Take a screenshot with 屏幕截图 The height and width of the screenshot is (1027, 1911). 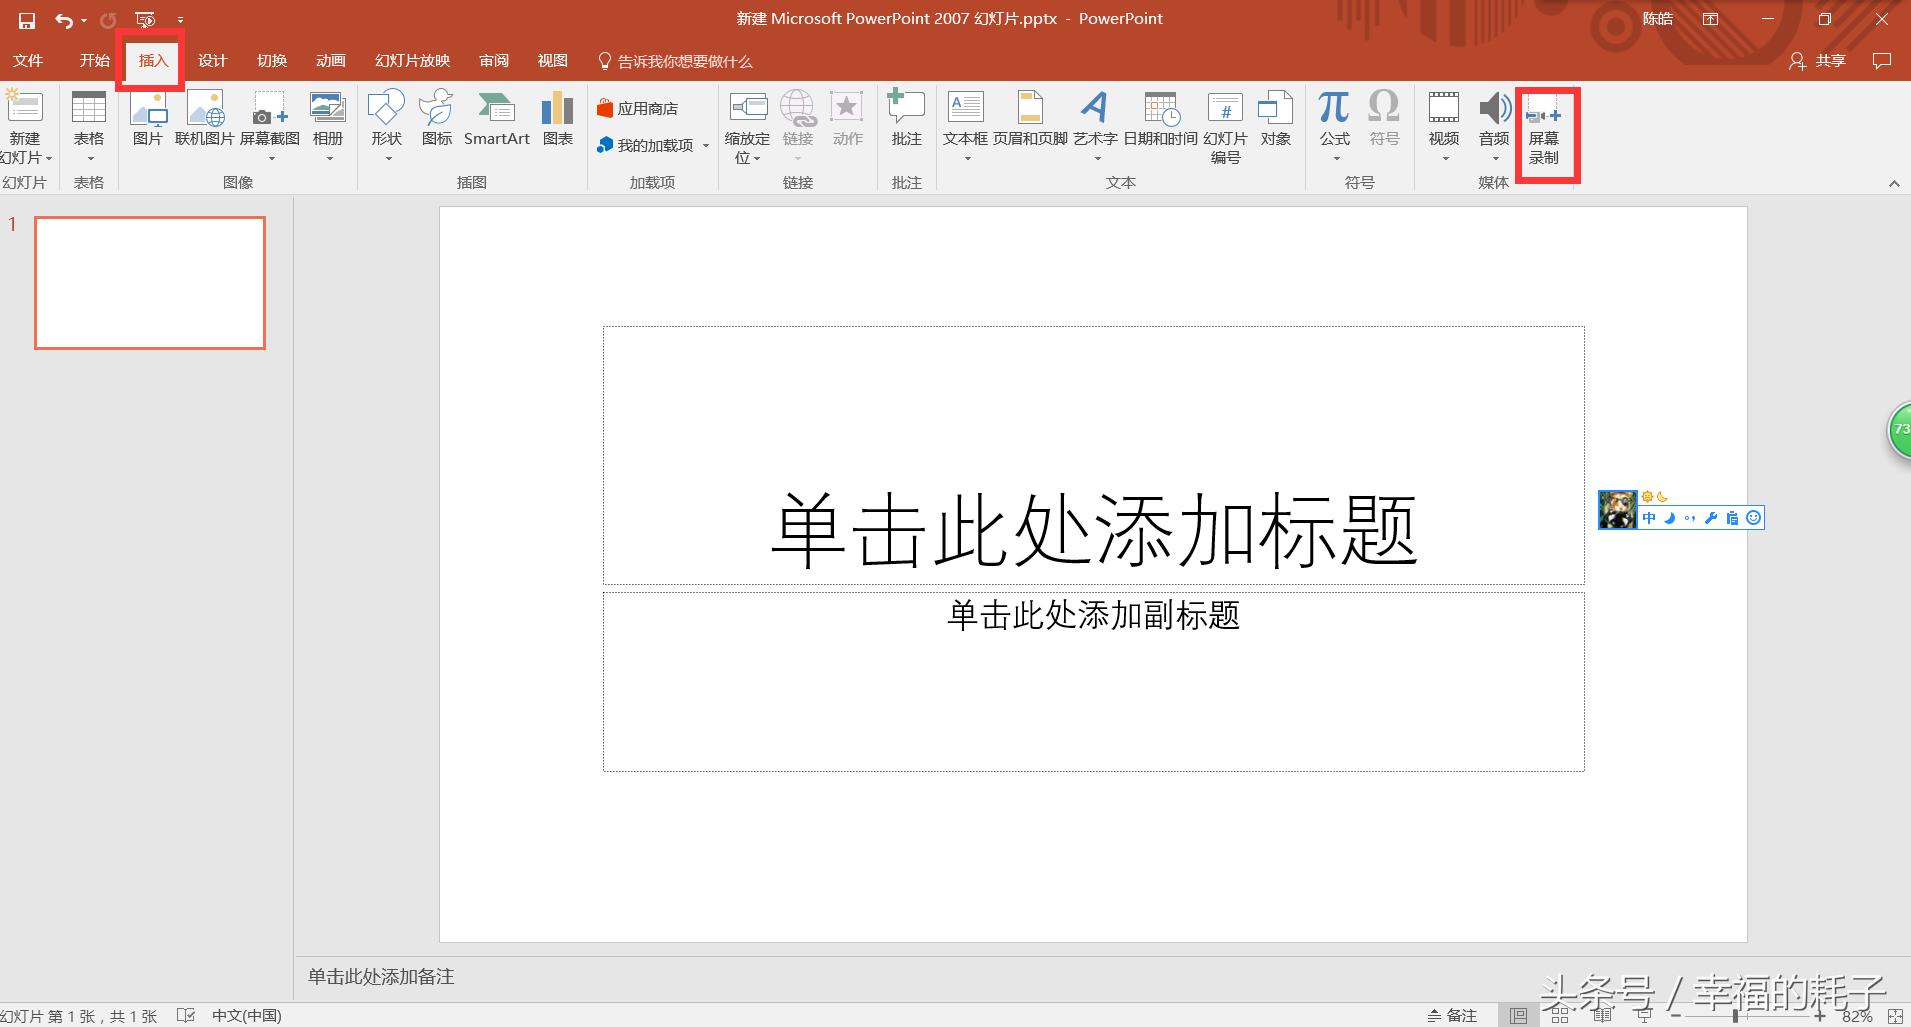tap(269, 120)
